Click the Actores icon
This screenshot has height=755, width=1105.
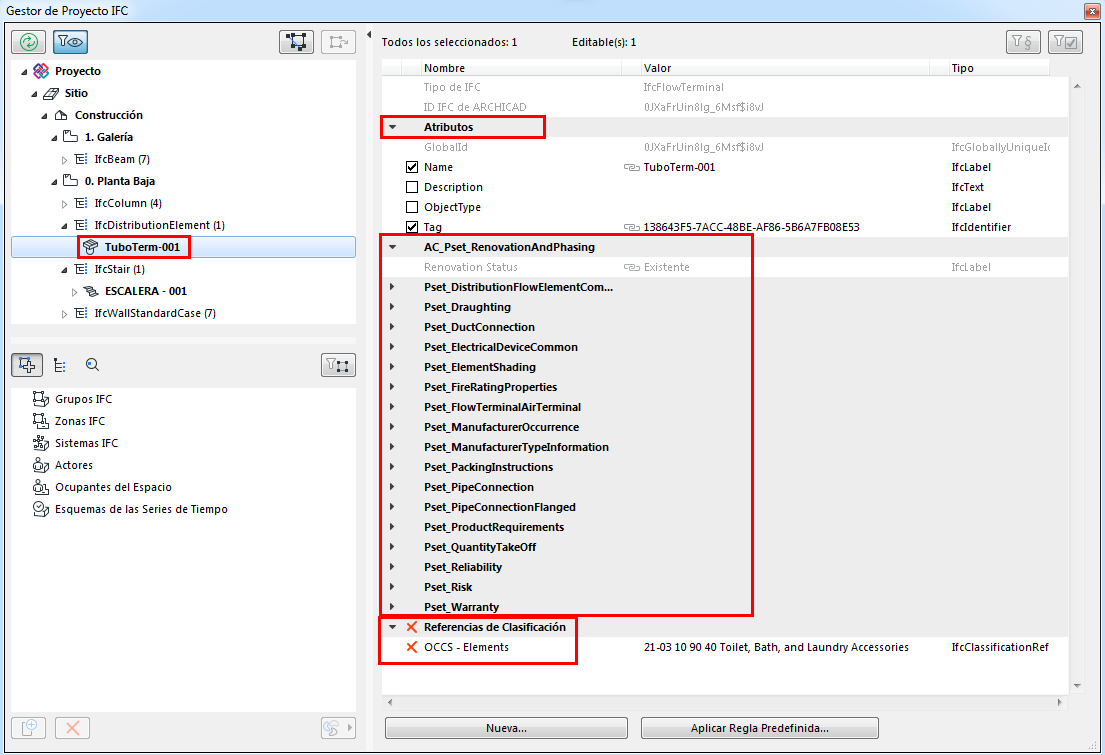coord(41,465)
